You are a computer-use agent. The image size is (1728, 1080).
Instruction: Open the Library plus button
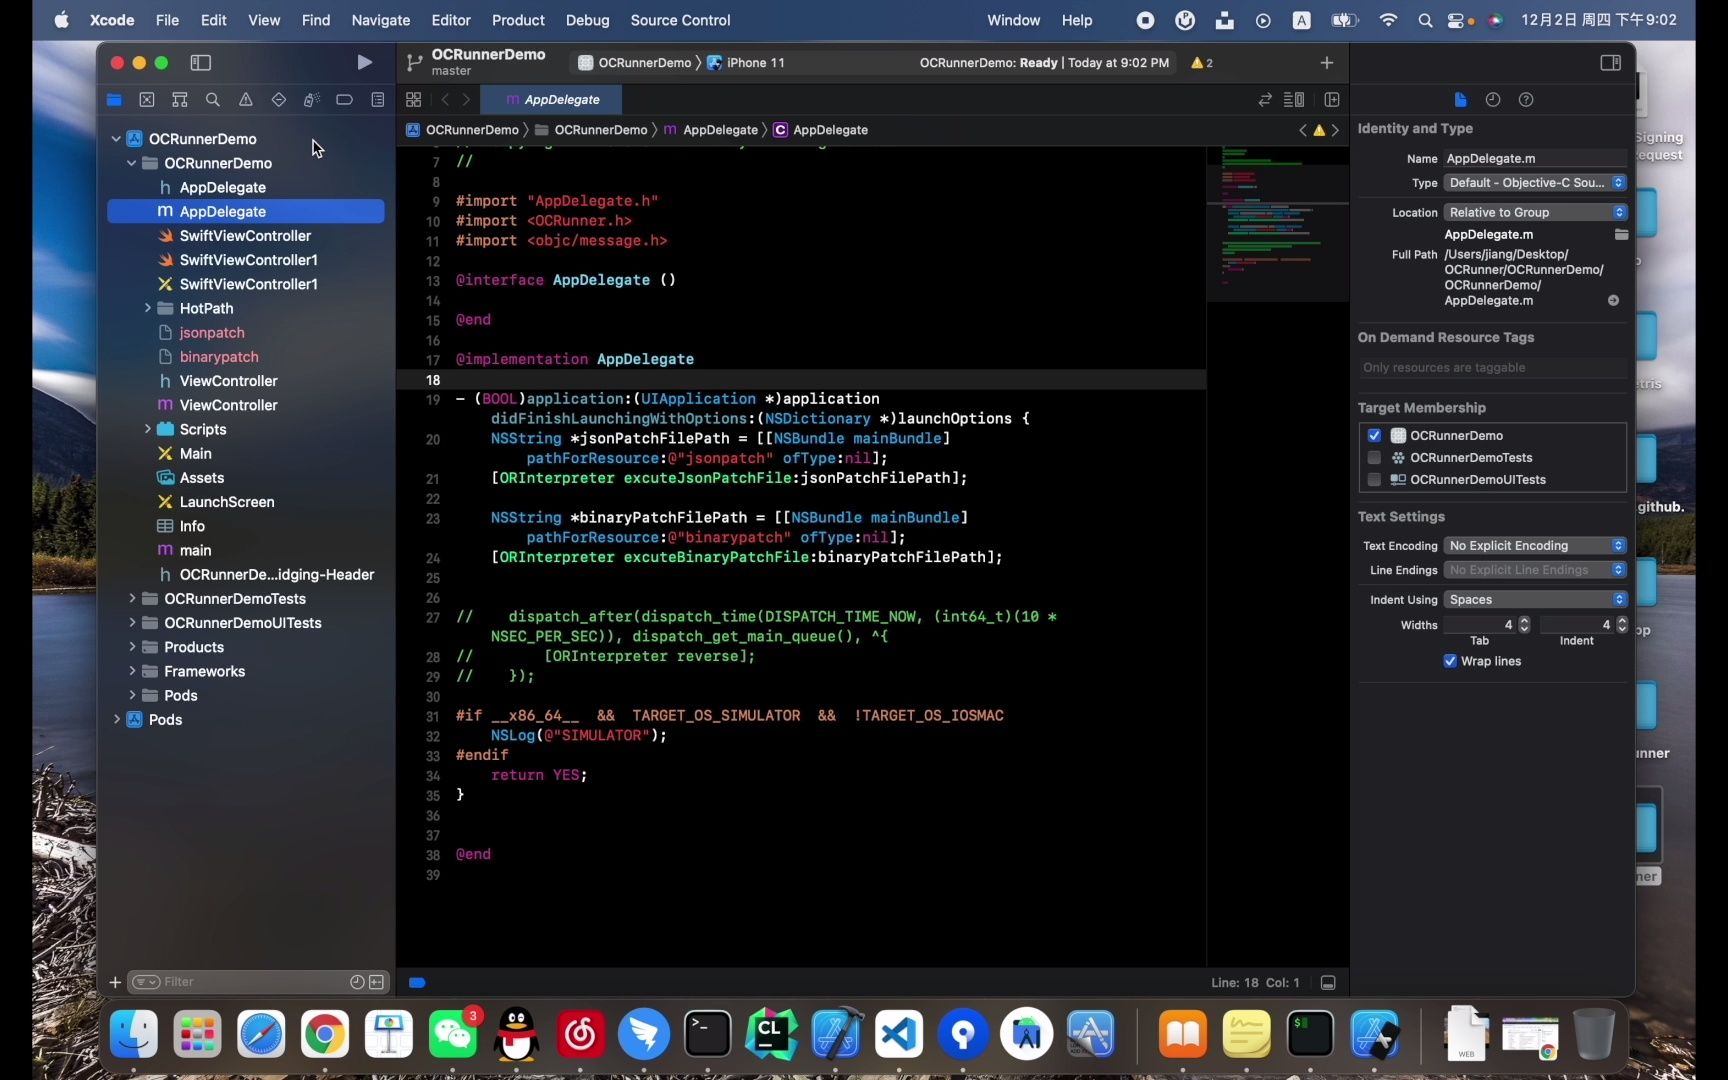click(1327, 62)
